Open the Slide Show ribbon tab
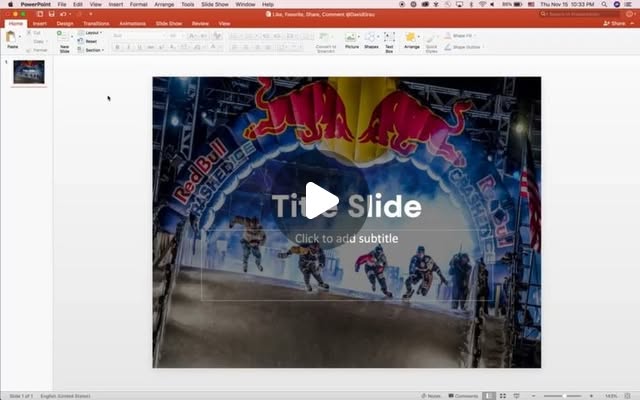Image resolution: width=640 pixels, height=400 pixels. [x=169, y=24]
